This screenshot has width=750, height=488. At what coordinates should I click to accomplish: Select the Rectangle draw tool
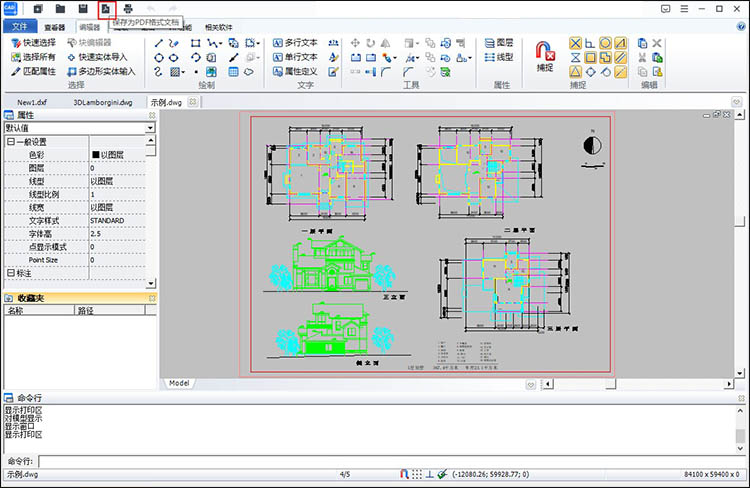pyautogui.click(x=195, y=44)
